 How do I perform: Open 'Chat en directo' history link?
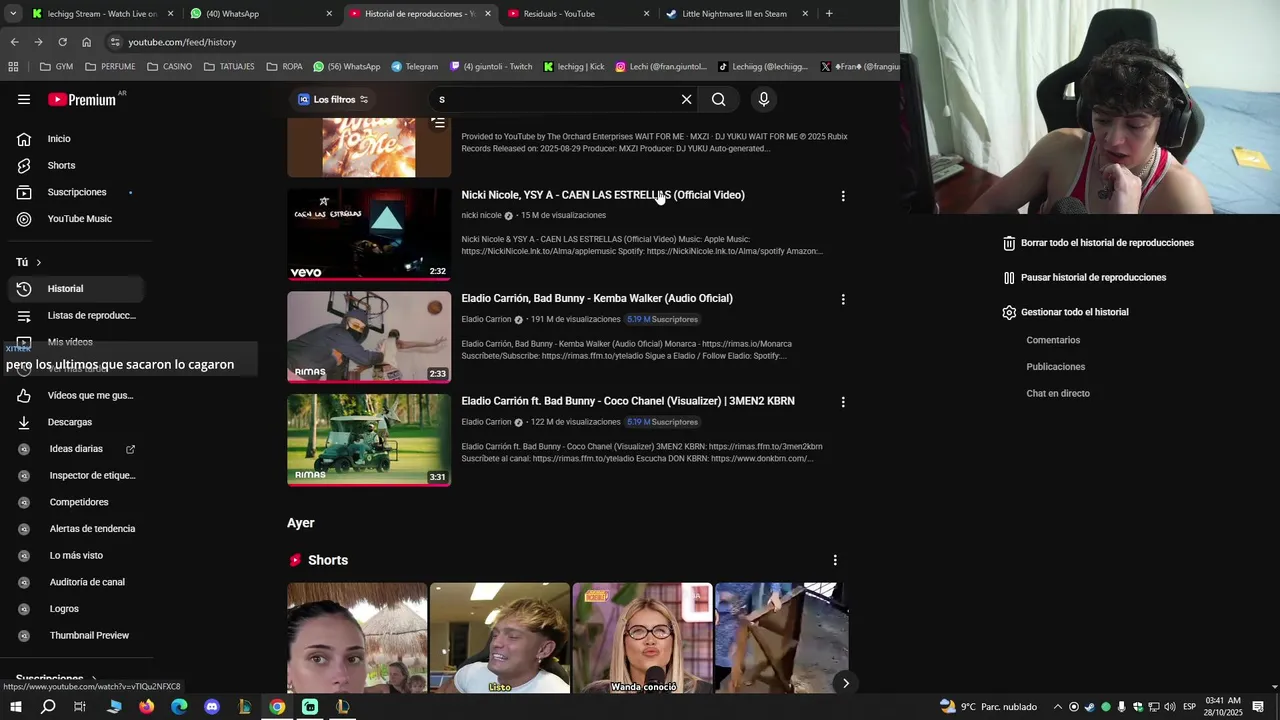(x=1058, y=393)
